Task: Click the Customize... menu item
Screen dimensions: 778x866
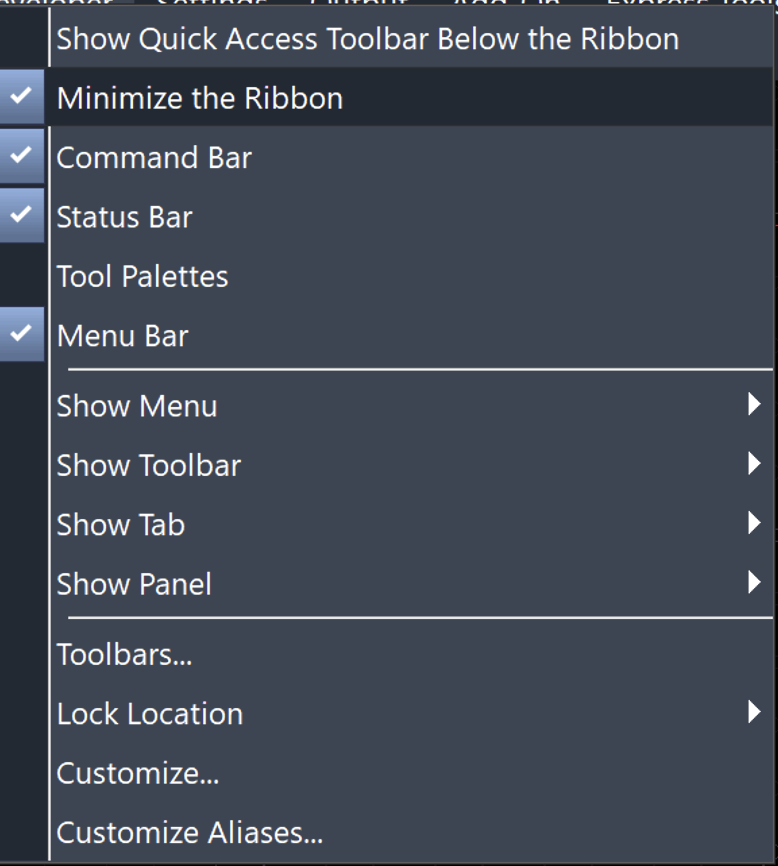Action: pyautogui.click(x=138, y=773)
